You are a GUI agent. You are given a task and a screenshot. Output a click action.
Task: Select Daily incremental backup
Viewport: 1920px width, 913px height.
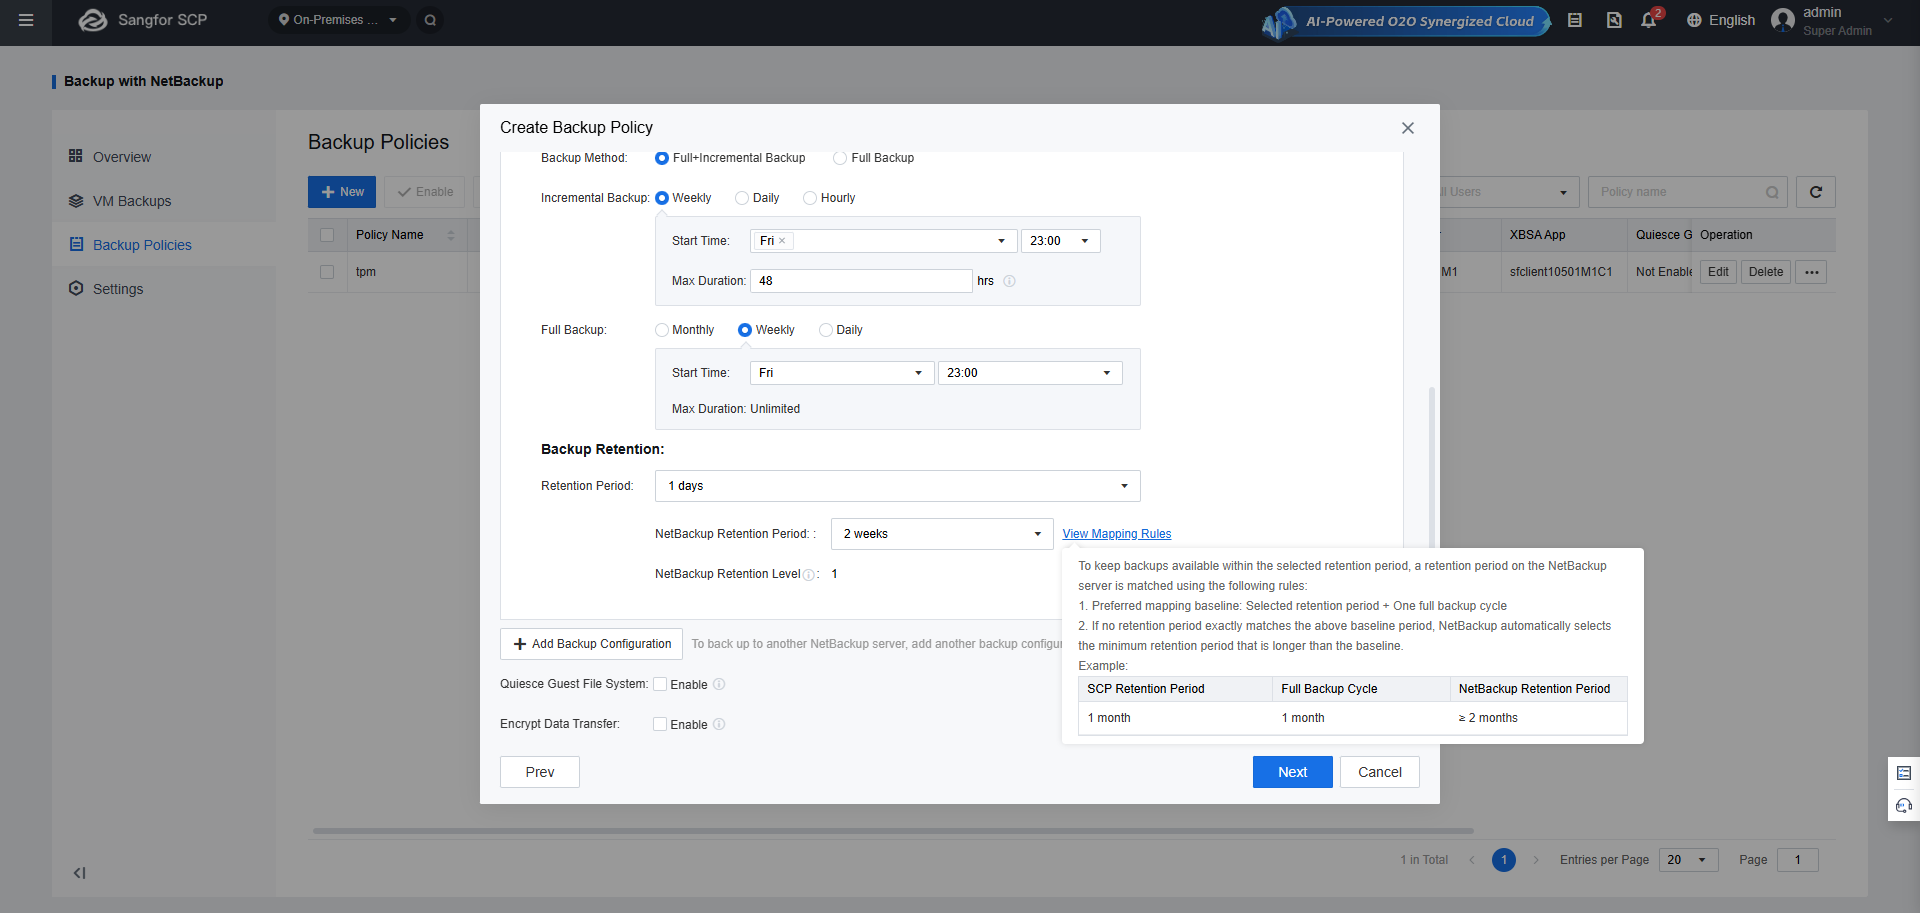click(742, 198)
